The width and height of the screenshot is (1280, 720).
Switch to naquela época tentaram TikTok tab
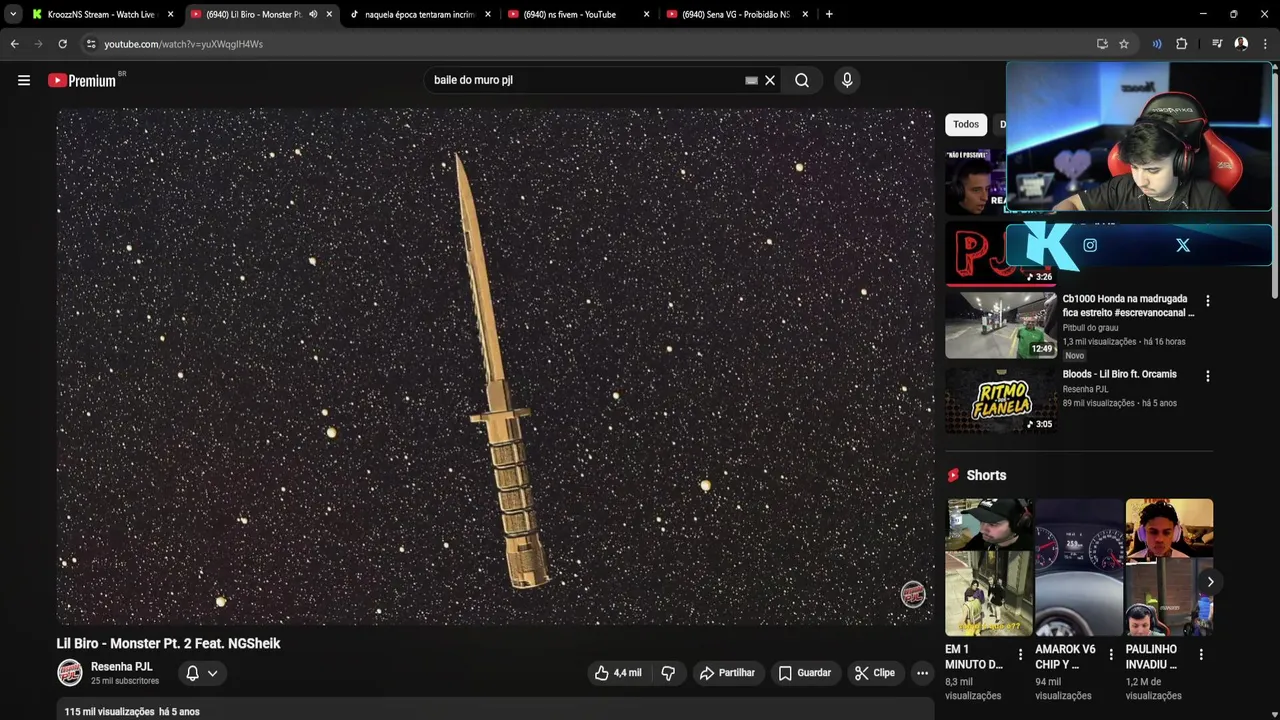[x=420, y=14]
